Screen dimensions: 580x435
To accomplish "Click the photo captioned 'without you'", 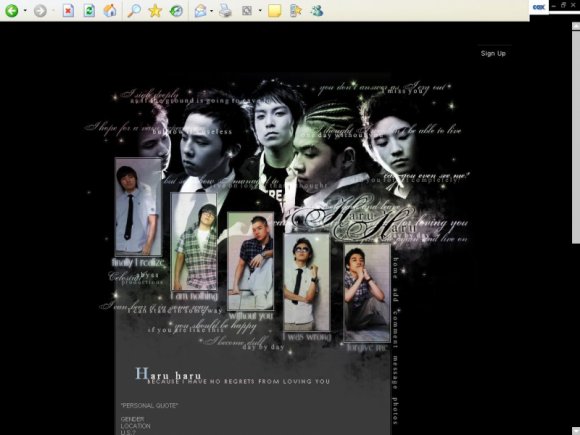I will [250, 261].
